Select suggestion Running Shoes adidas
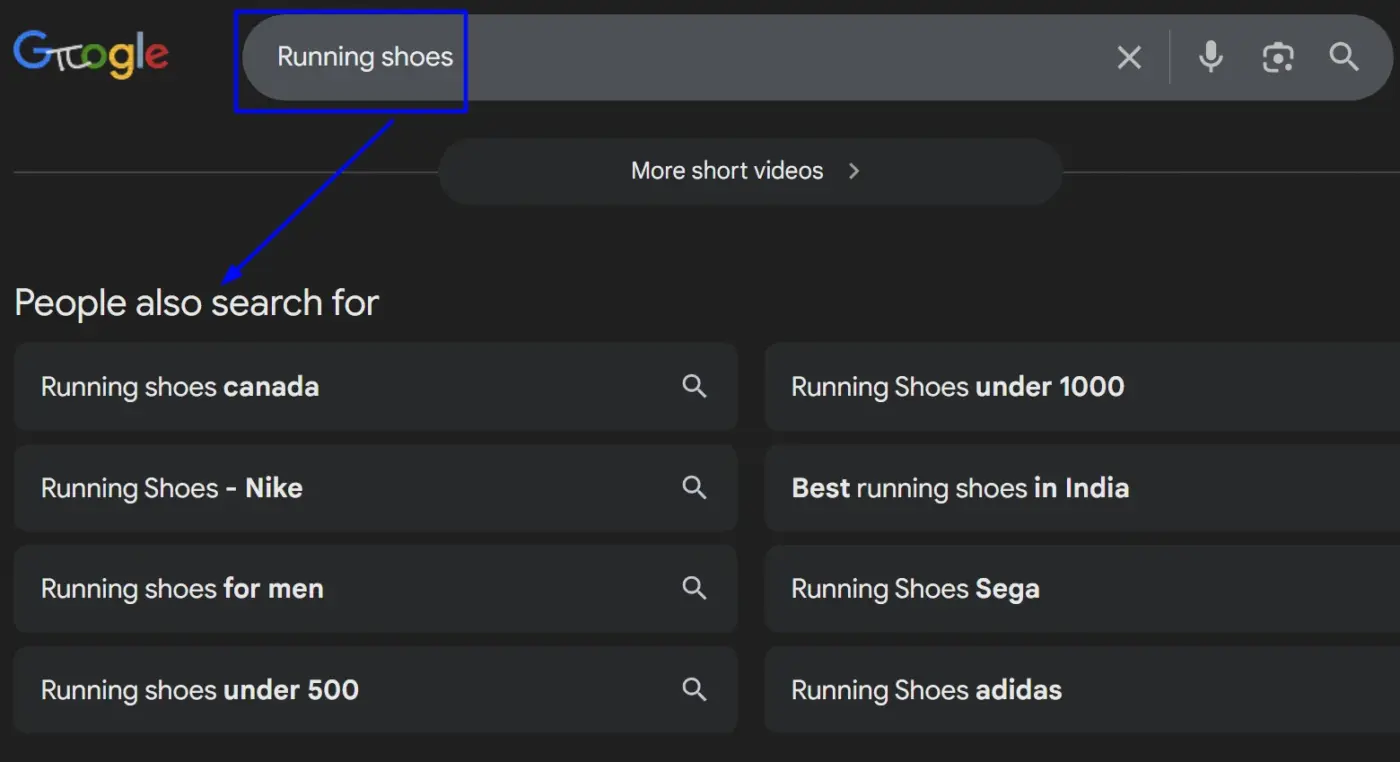The height and width of the screenshot is (762, 1400). coord(1082,689)
